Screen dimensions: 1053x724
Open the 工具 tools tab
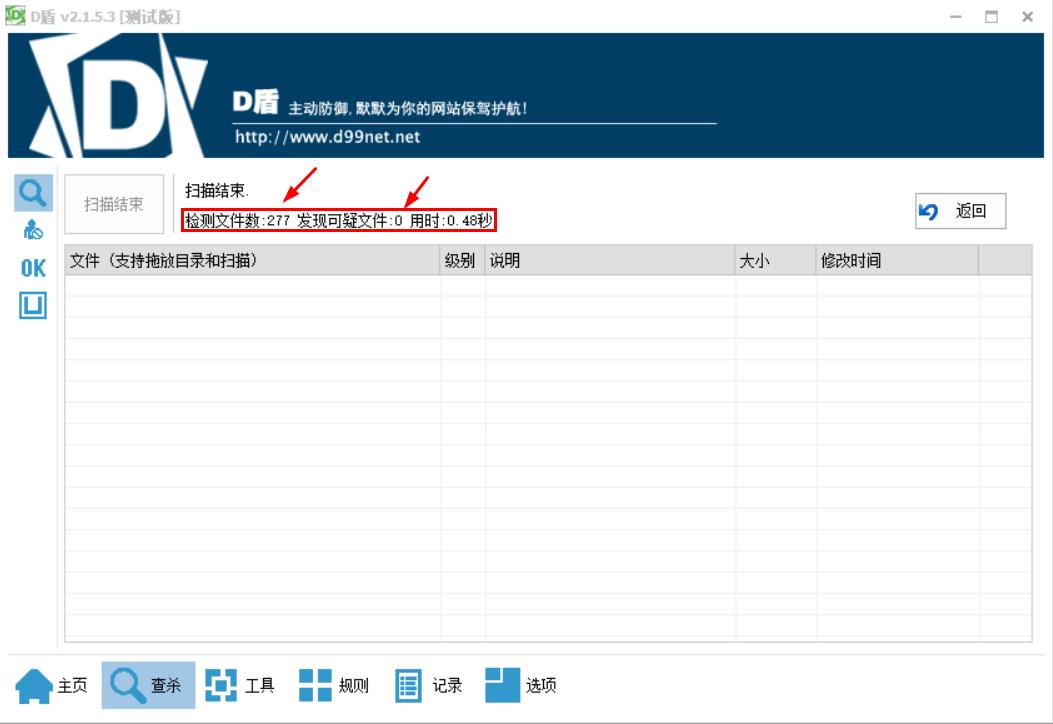(240, 685)
